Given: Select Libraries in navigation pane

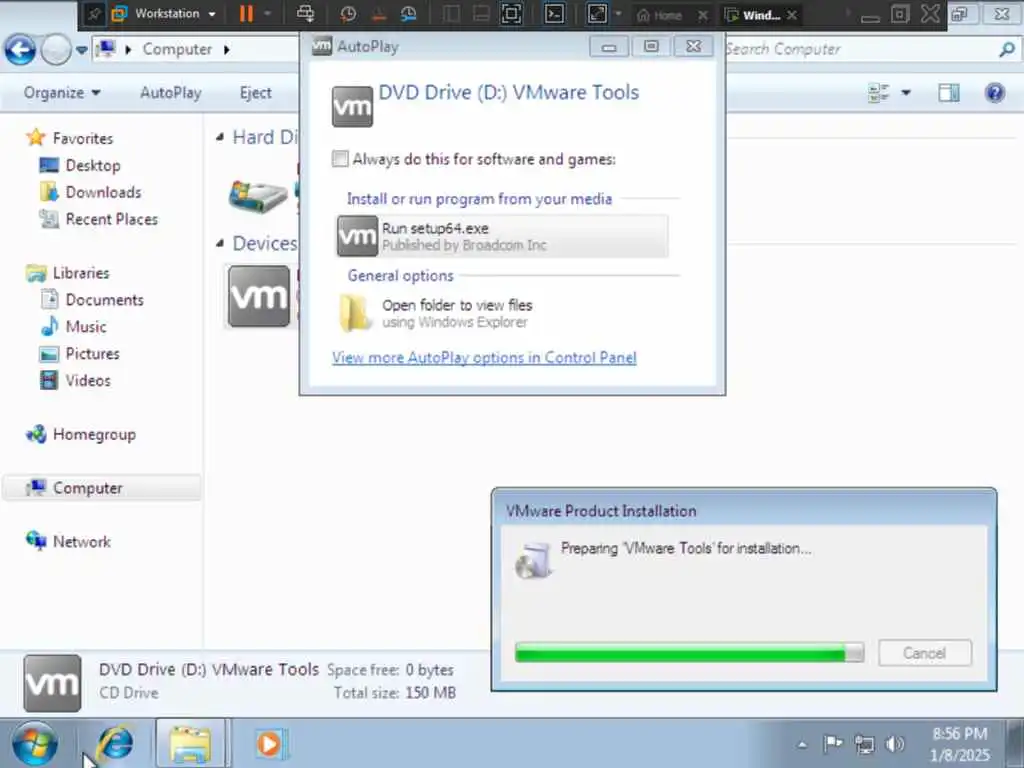Looking at the screenshot, I should coord(81,273).
